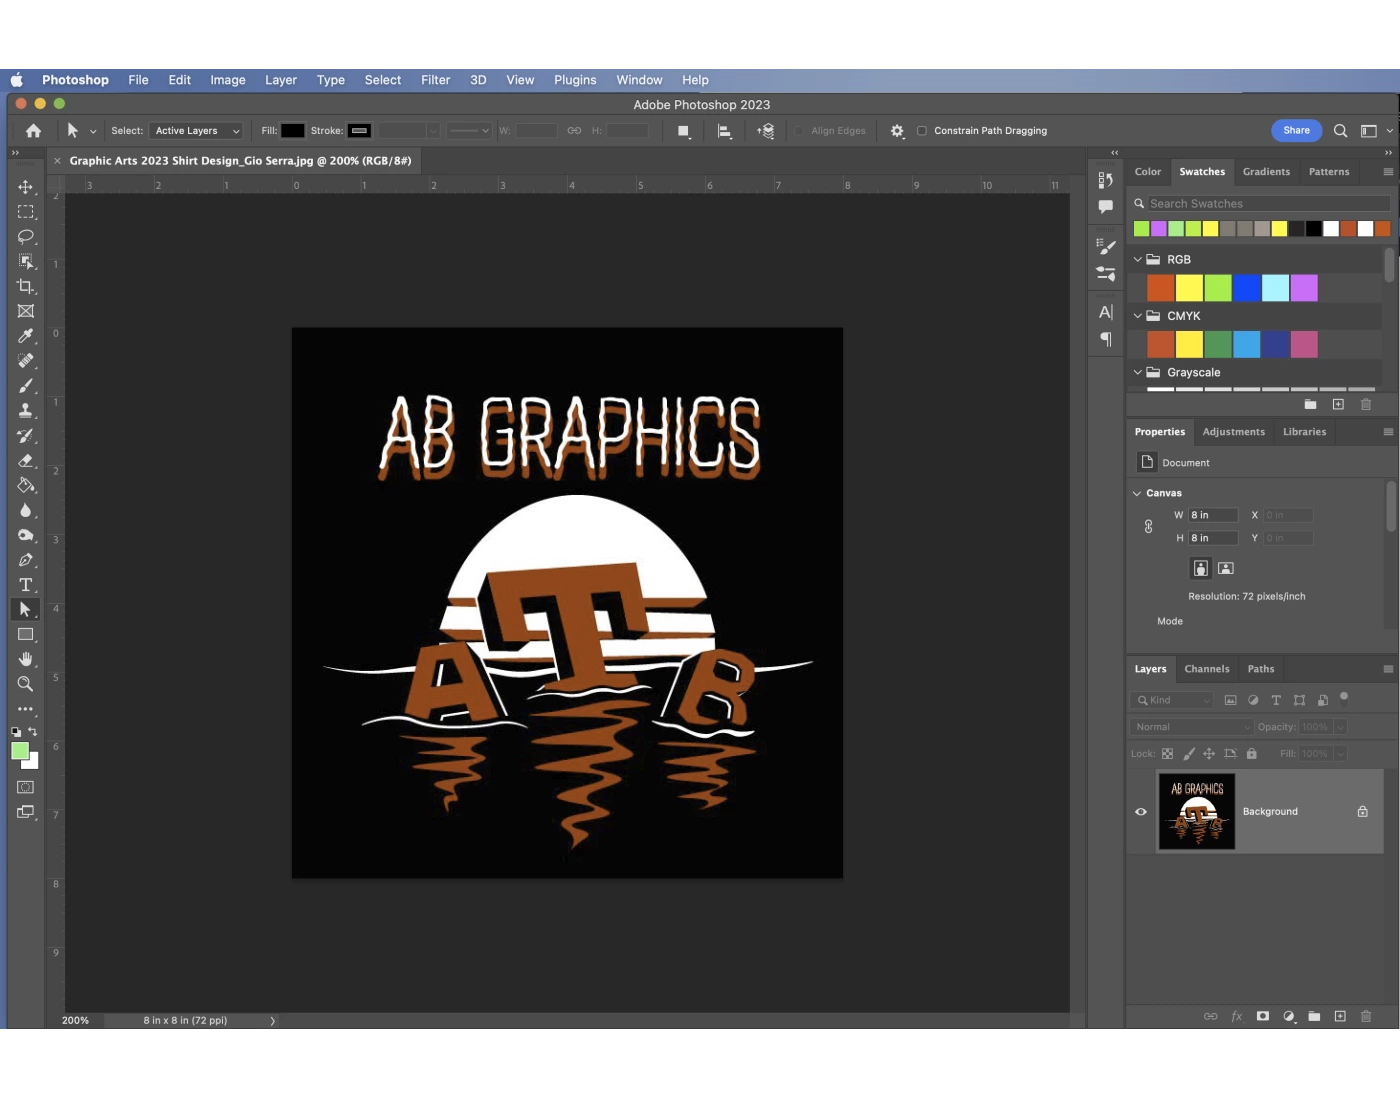The height and width of the screenshot is (1100, 1400).
Task: Open the gear settings in options bar
Action: (x=897, y=131)
